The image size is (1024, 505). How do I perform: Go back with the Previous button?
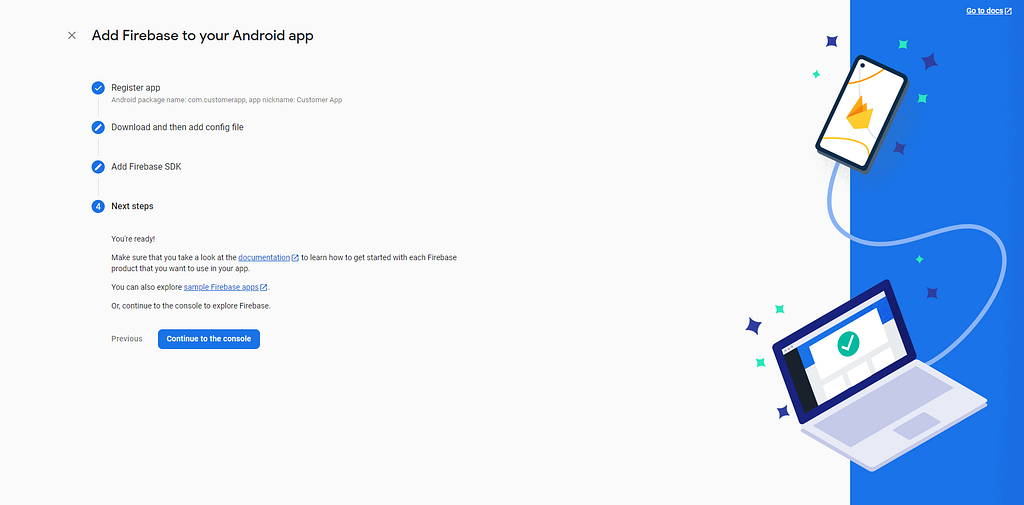[x=127, y=339]
